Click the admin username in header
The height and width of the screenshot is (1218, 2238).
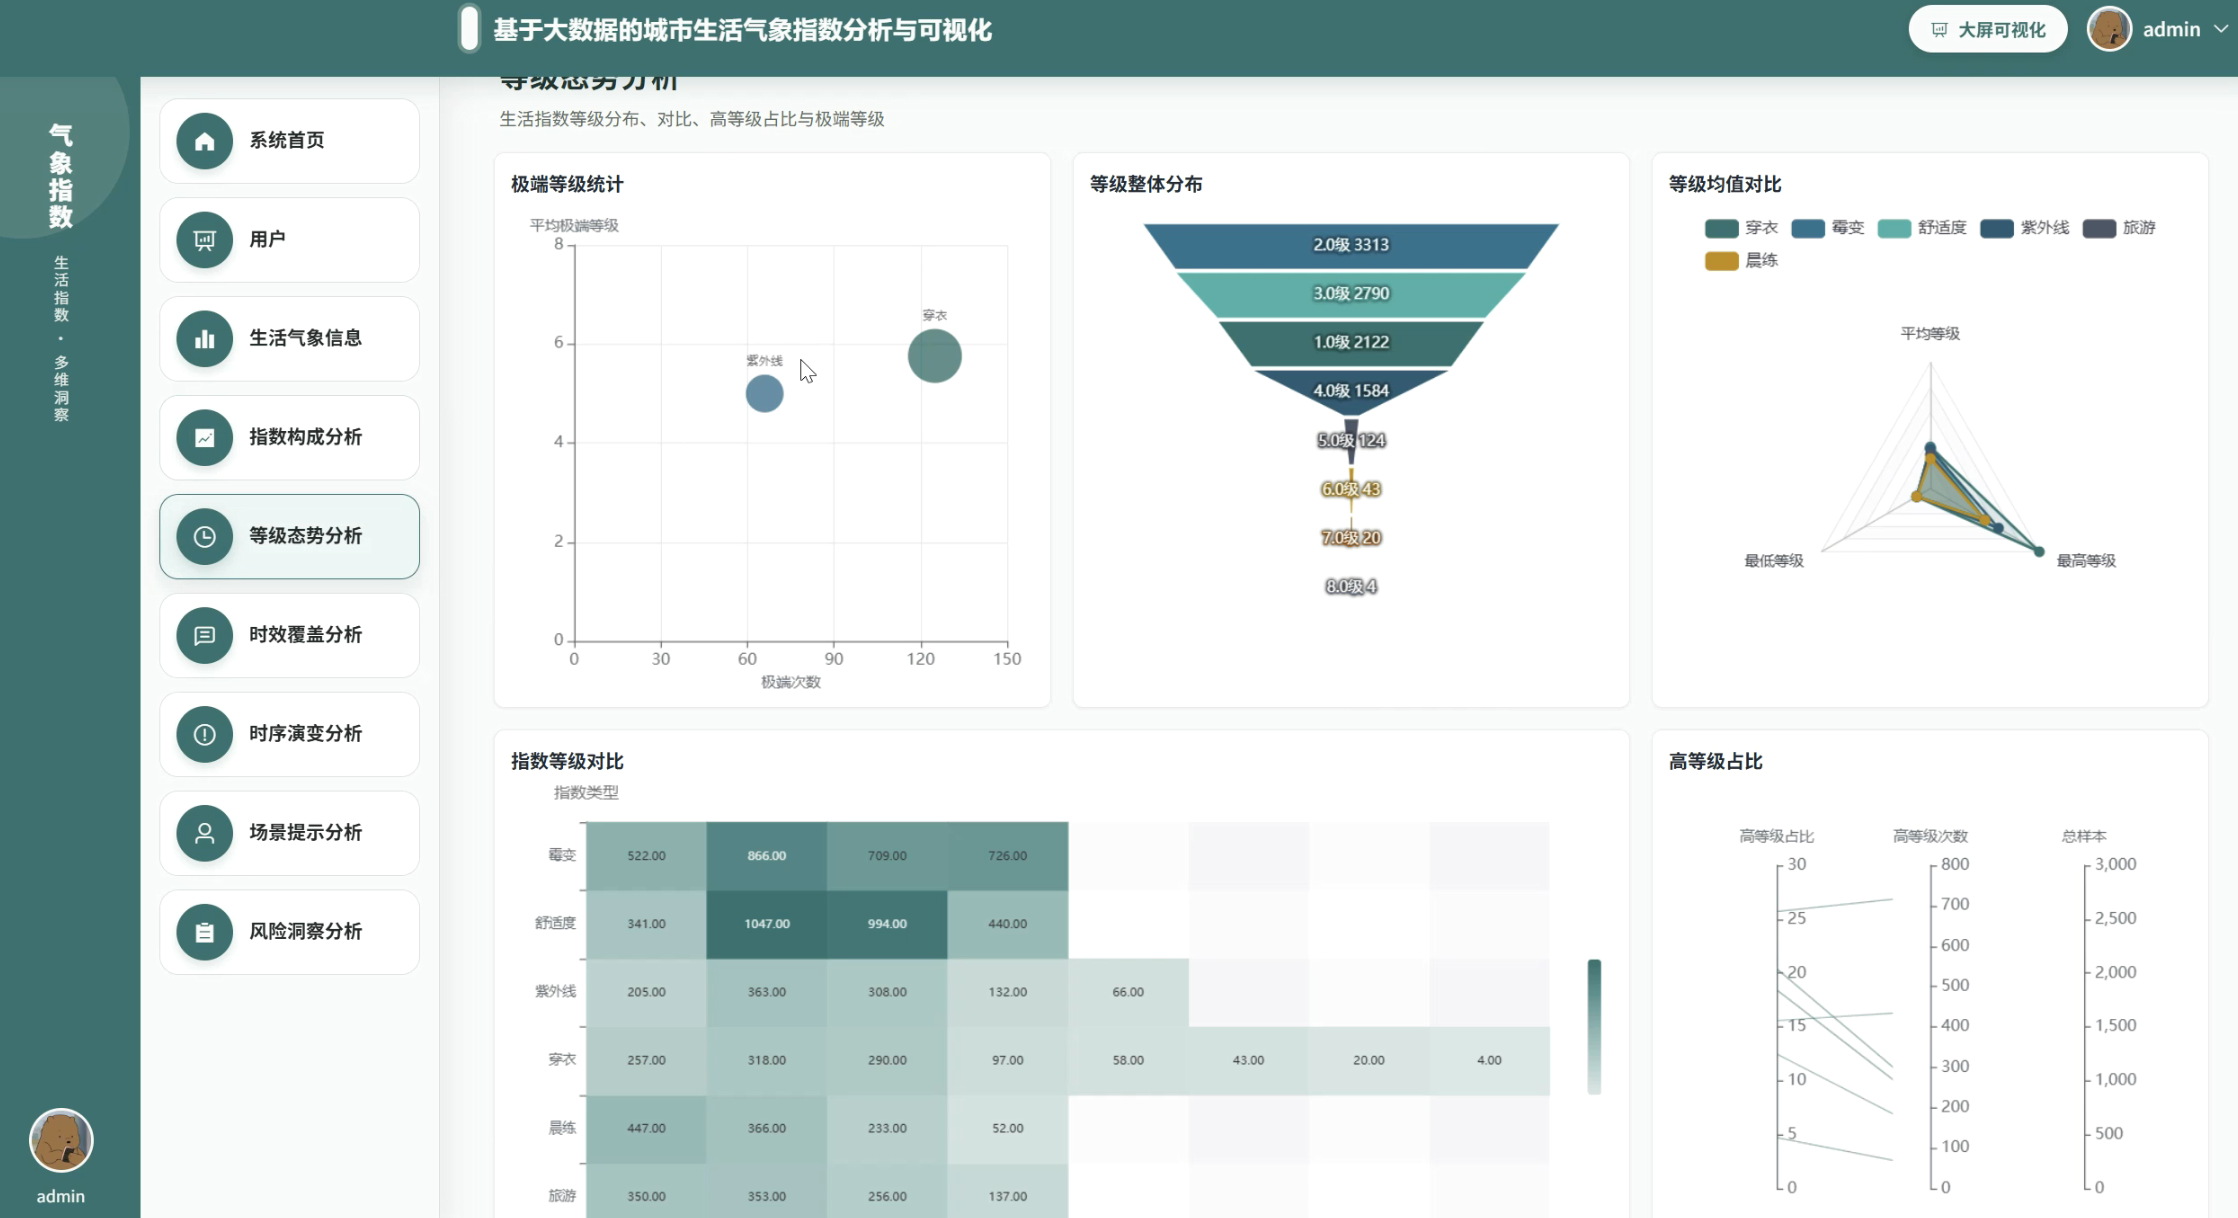pyautogui.click(x=2171, y=30)
